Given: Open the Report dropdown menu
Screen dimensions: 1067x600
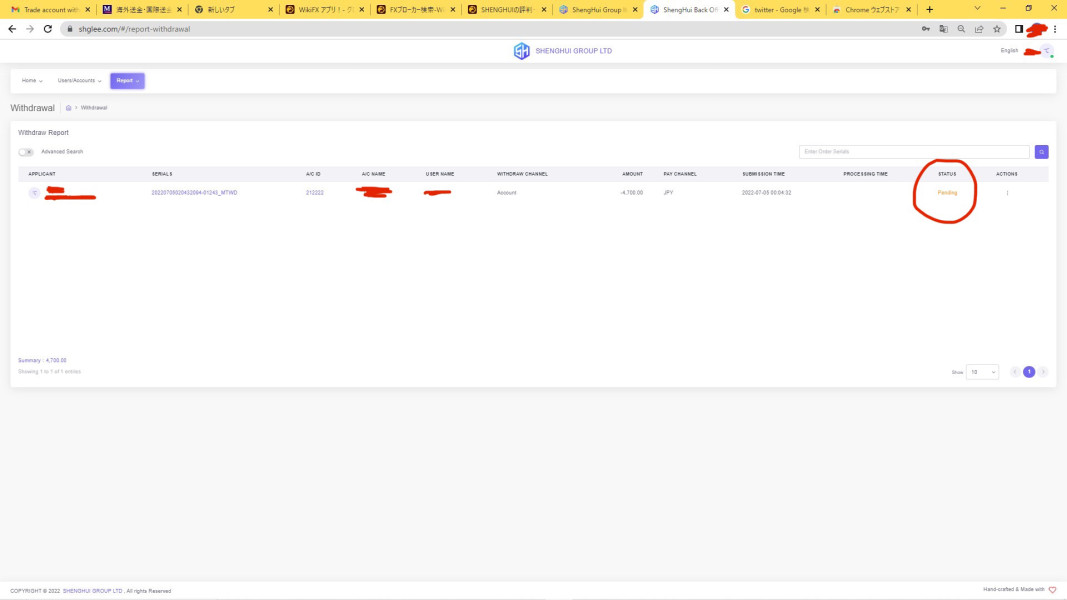Looking at the screenshot, I should pos(127,81).
